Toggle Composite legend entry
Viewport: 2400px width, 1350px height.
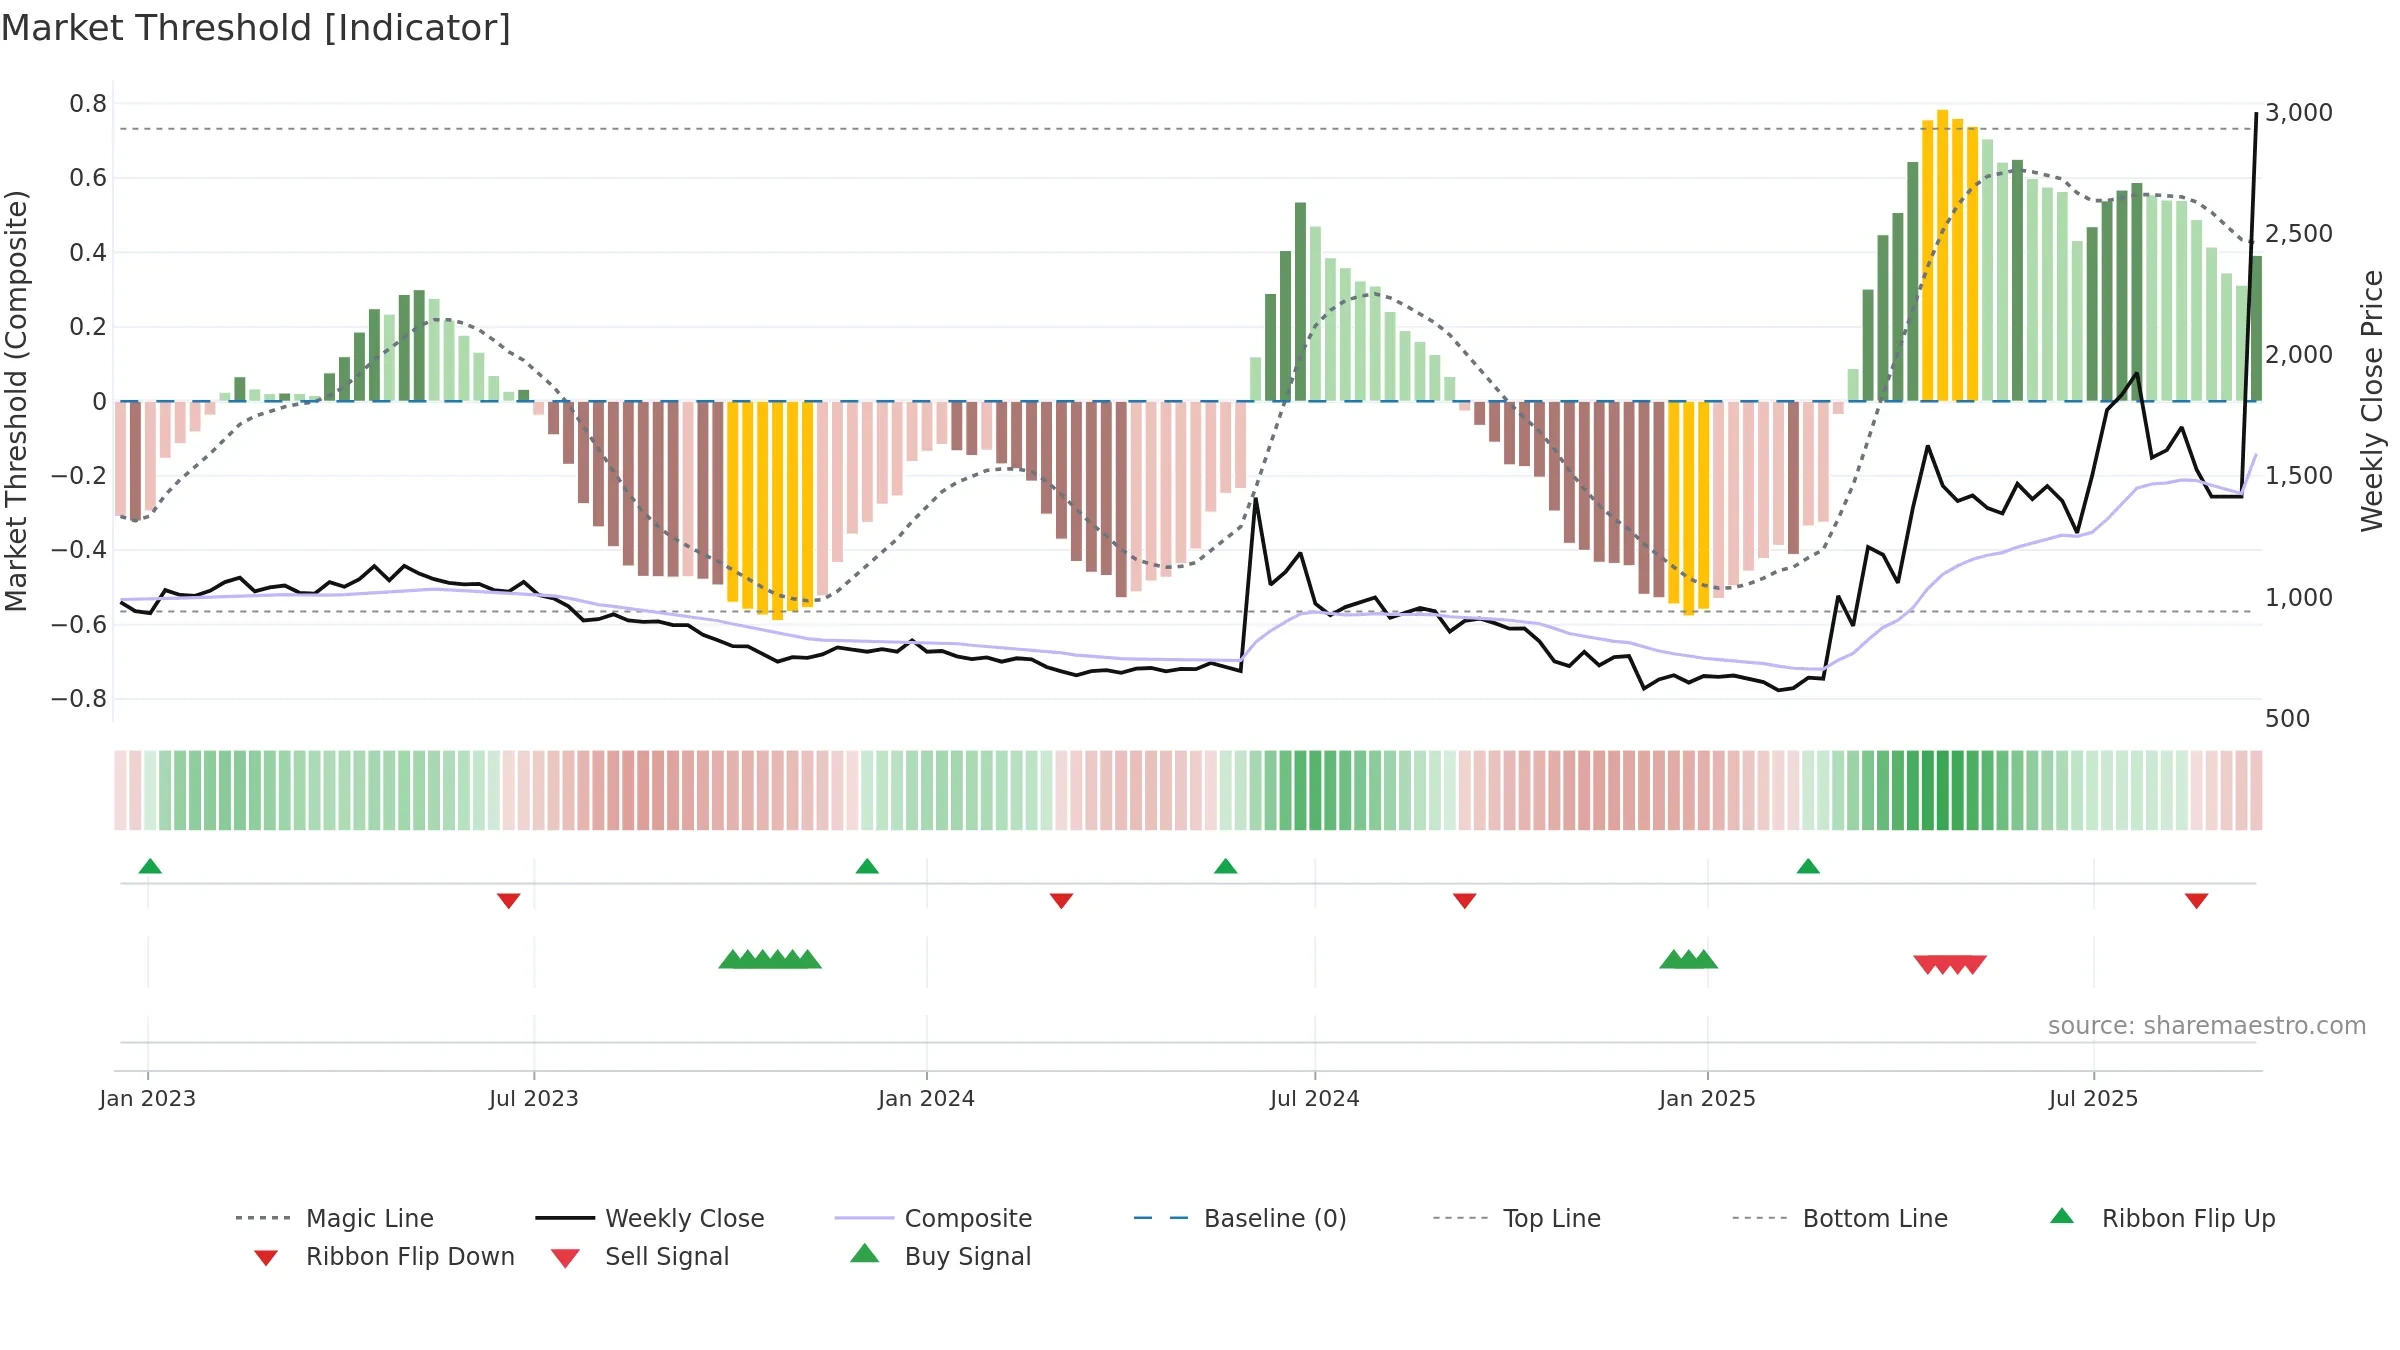(933, 1218)
